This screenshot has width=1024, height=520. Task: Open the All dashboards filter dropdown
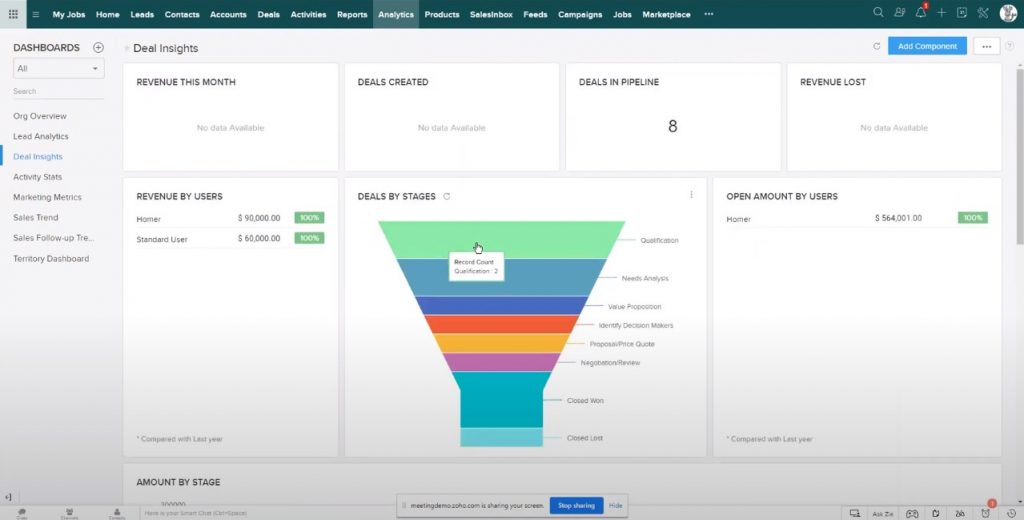tap(58, 69)
